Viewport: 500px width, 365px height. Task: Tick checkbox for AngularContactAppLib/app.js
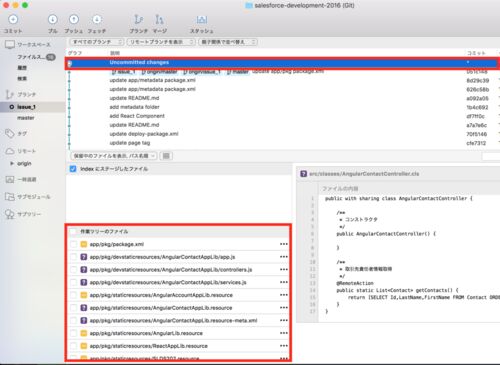click(73, 257)
